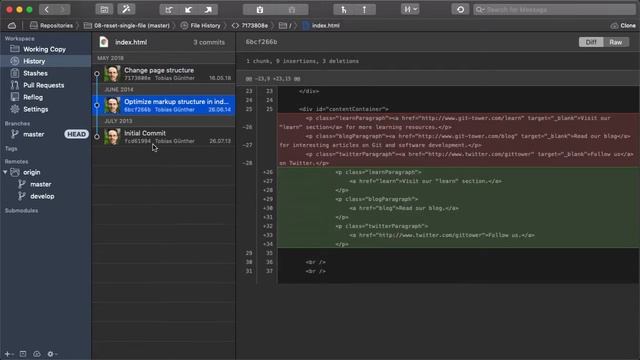Viewport: 640px width, 360px height.
Task: Click the HEAD badge
Action: (76, 134)
